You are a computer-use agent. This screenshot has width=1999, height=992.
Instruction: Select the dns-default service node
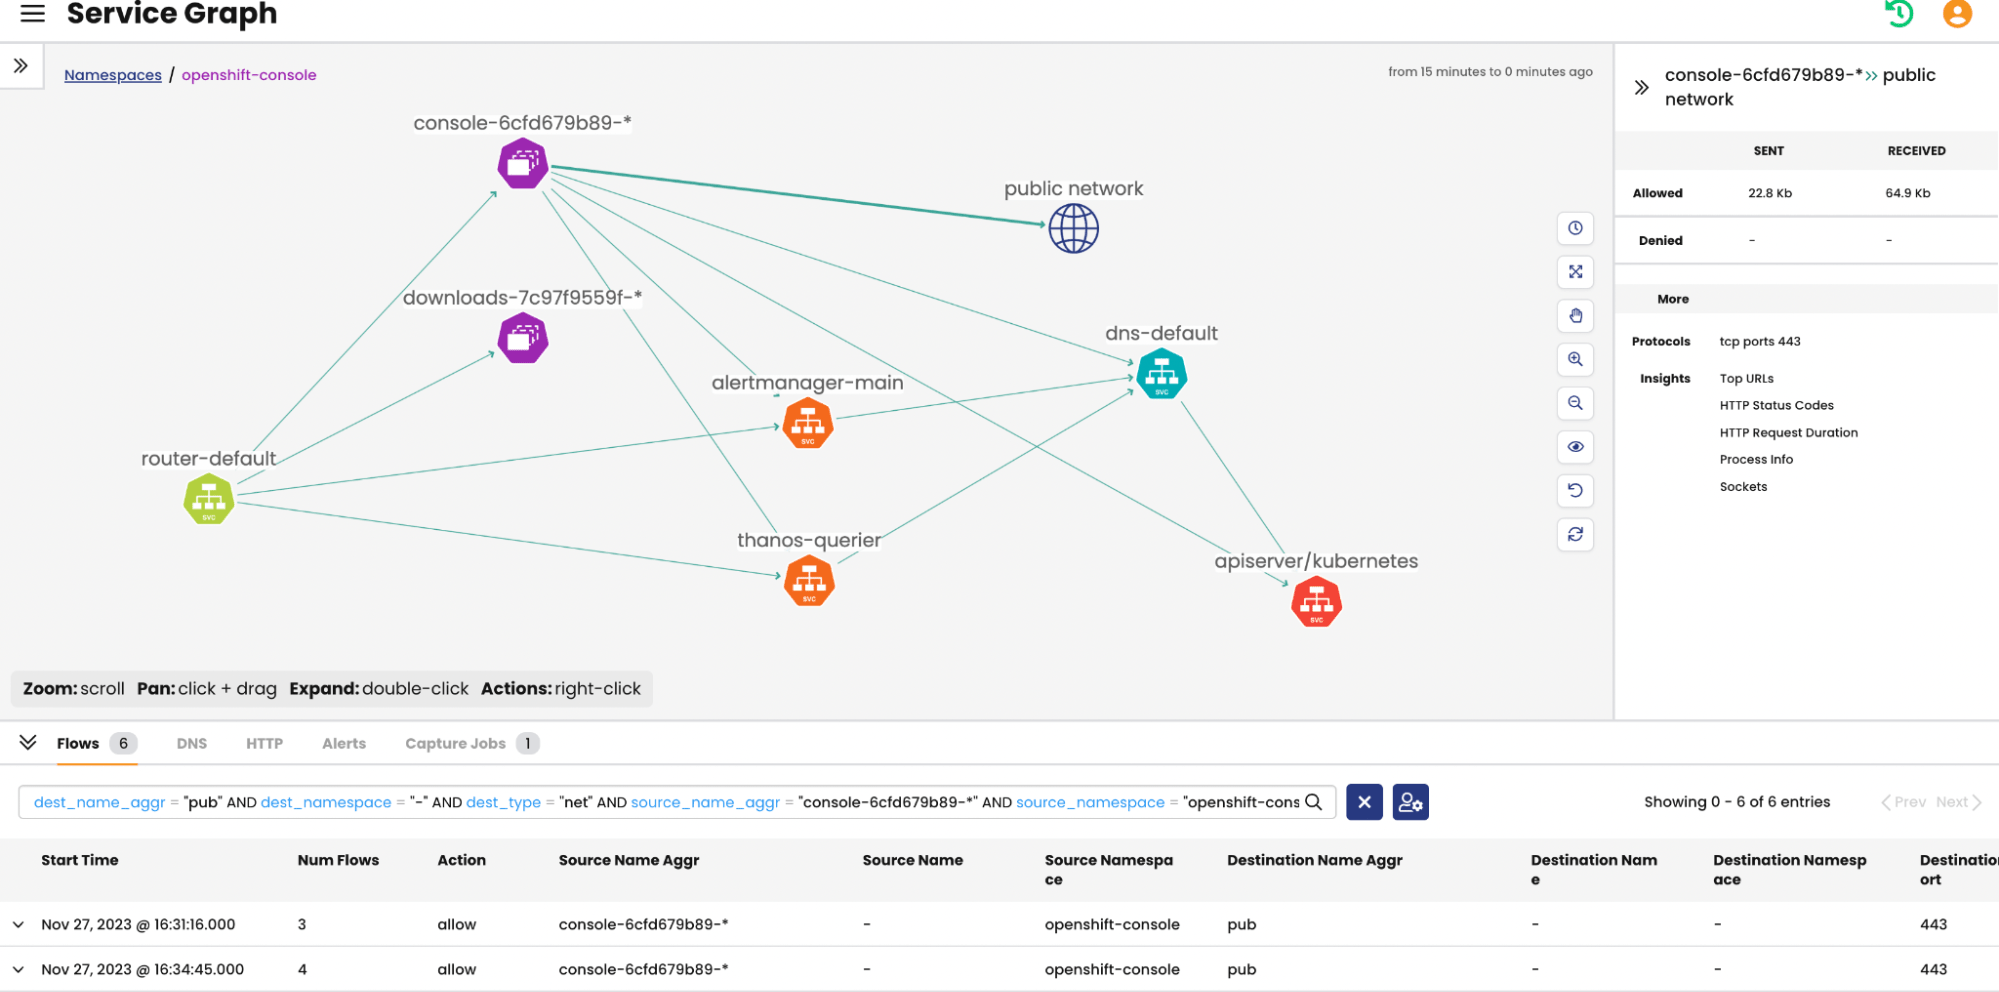[1162, 374]
